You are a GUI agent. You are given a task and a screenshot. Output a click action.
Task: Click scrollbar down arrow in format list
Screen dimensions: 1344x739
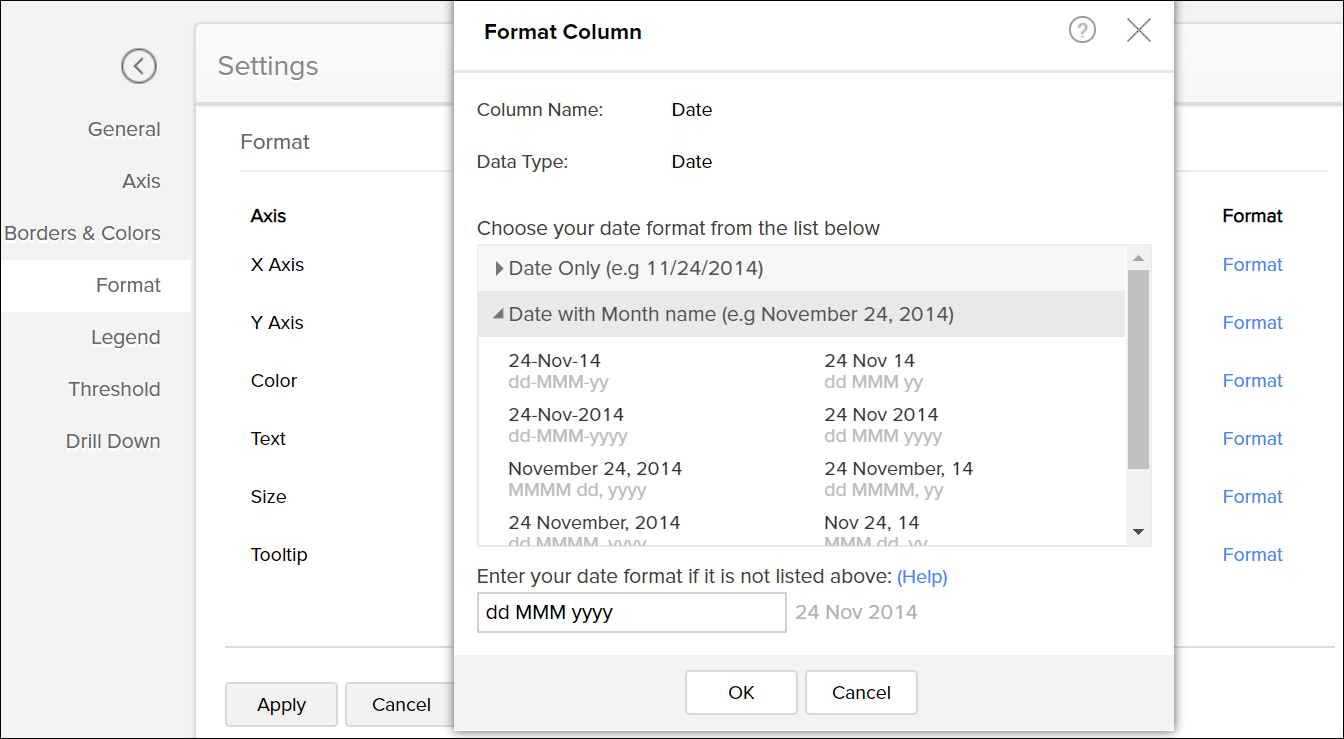tap(1138, 532)
